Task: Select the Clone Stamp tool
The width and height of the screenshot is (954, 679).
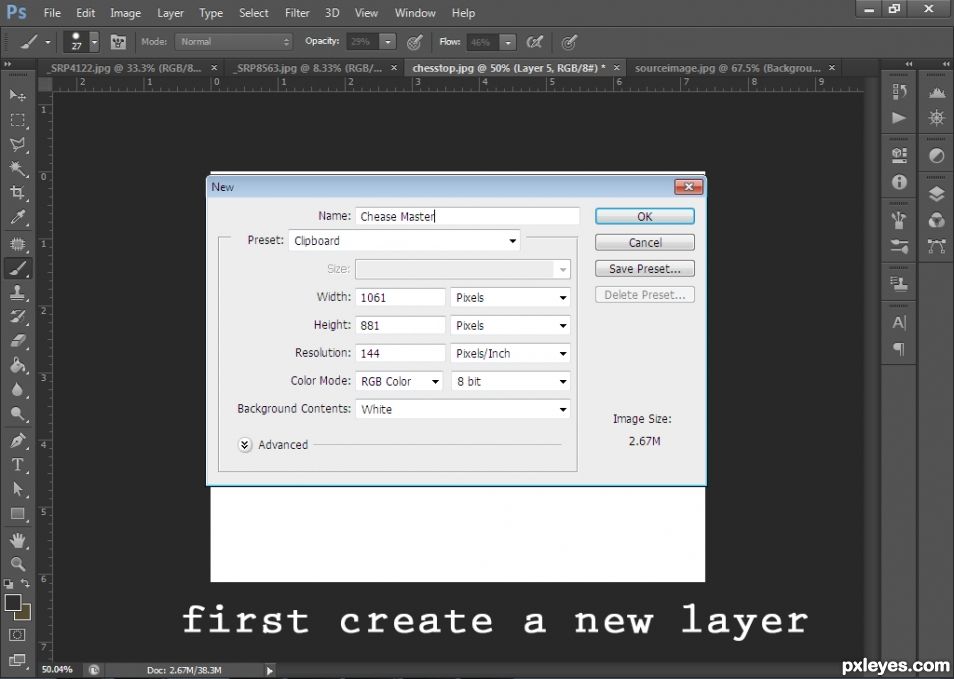Action: [18, 293]
